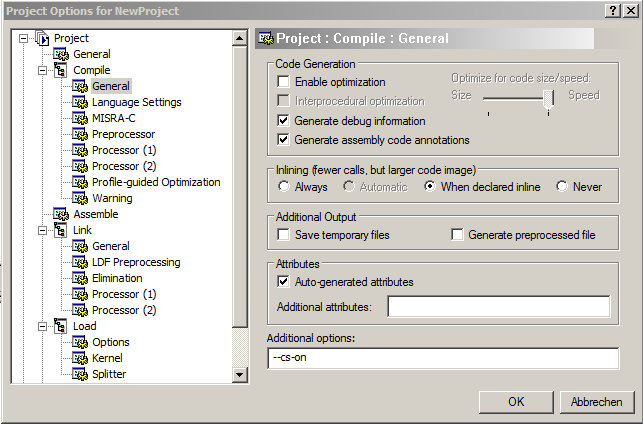Click the MISRA-C settings icon
Screen dimensions: 643x424
[80, 118]
